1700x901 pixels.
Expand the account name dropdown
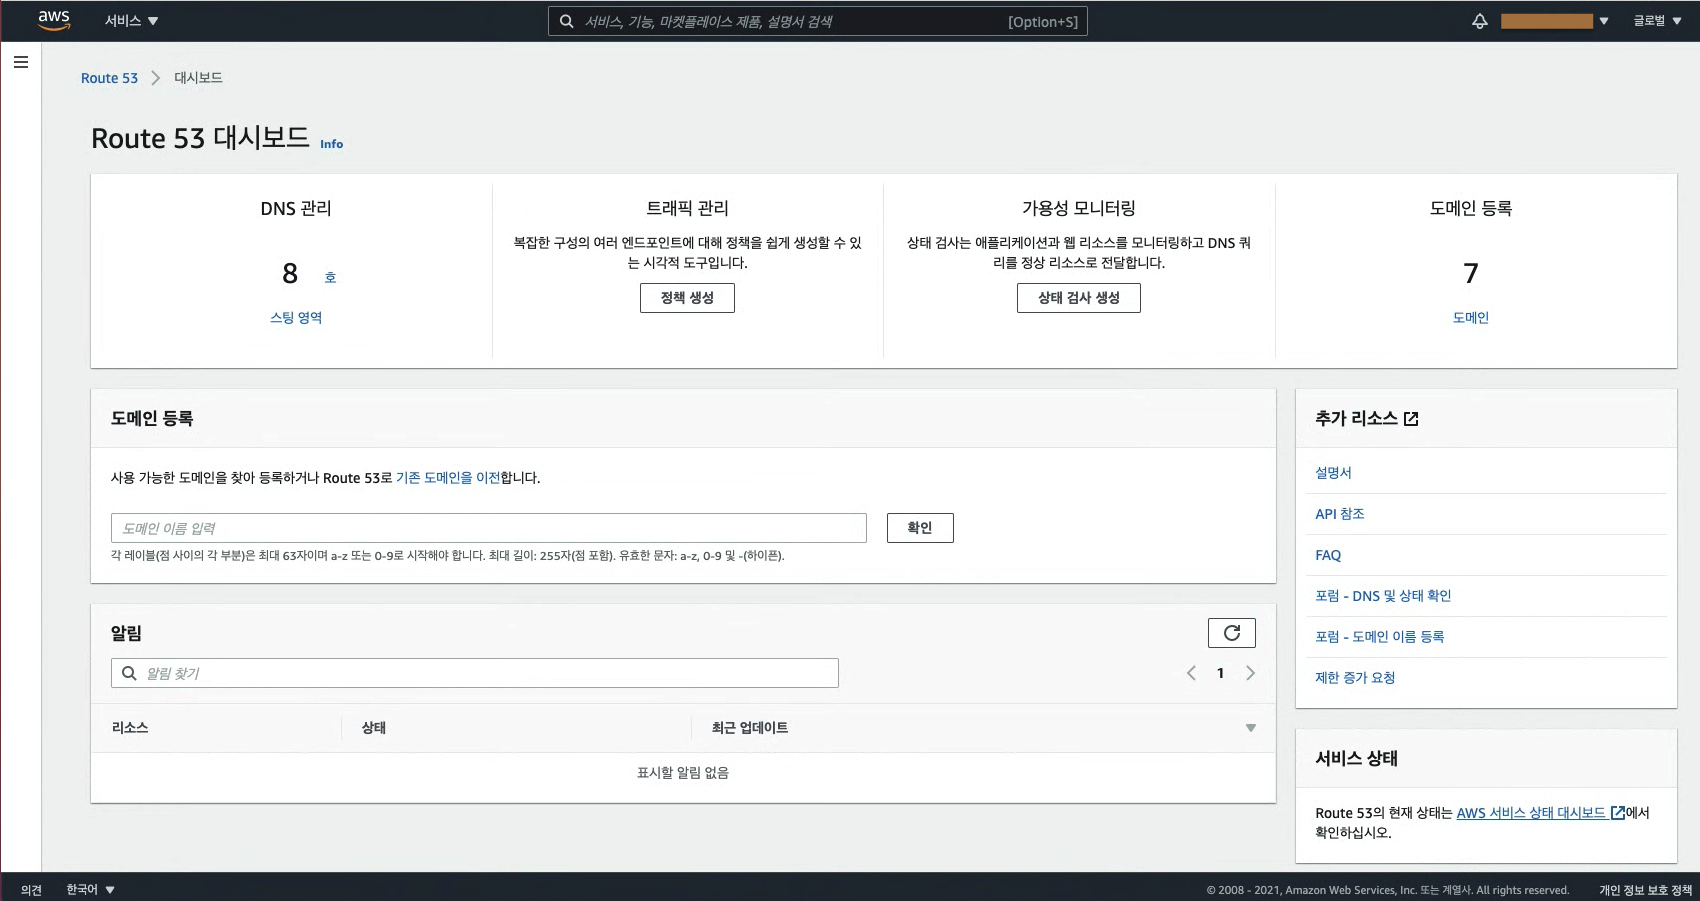pyautogui.click(x=1555, y=21)
